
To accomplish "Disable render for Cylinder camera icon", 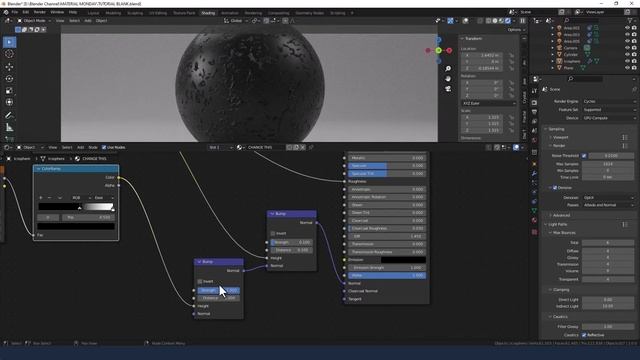I will 634,54.
